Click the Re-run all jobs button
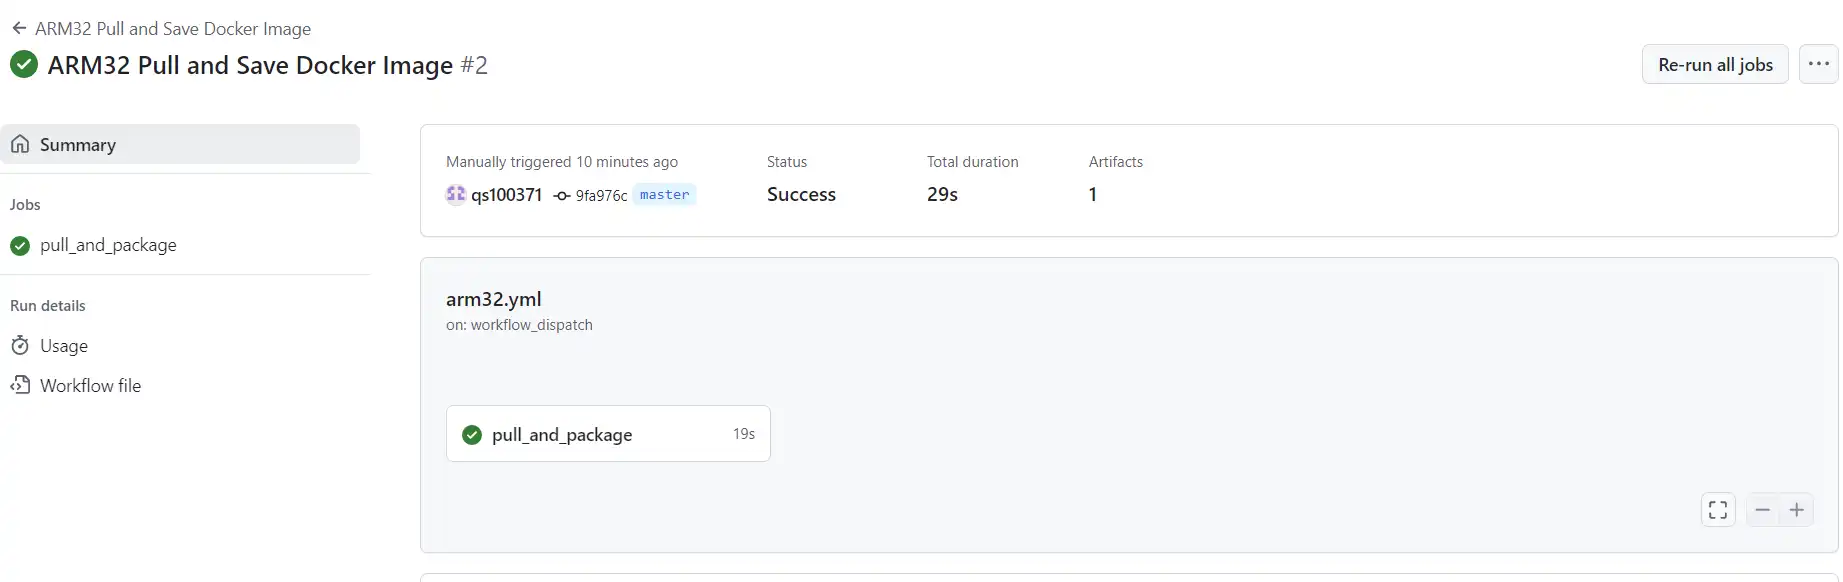The width and height of the screenshot is (1843, 582). coord(1715,65)
